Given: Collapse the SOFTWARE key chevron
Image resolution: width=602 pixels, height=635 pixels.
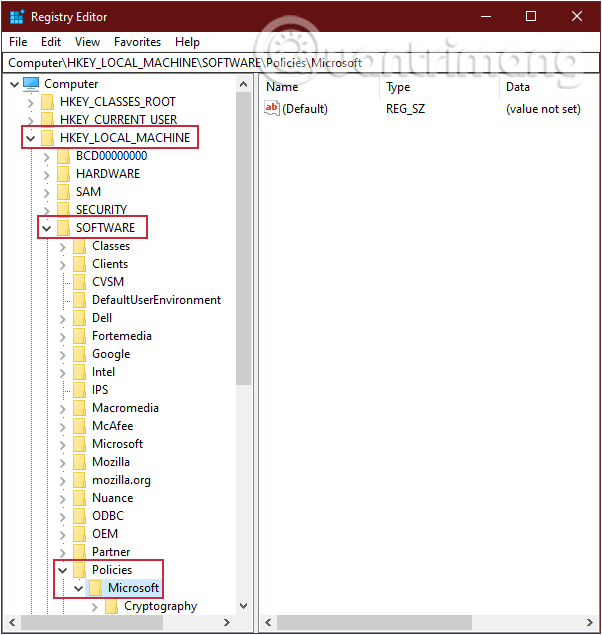Looking at the screenshot, I should (x=46, y=228).
